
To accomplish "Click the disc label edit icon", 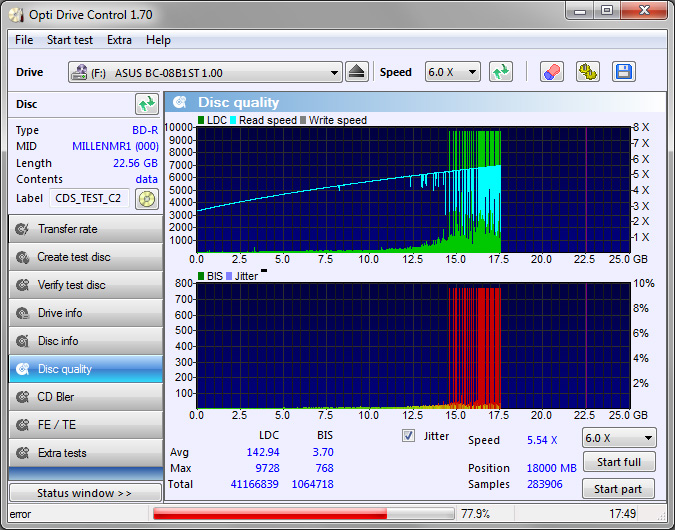I will pyautogui.click(x=147, y=198).
